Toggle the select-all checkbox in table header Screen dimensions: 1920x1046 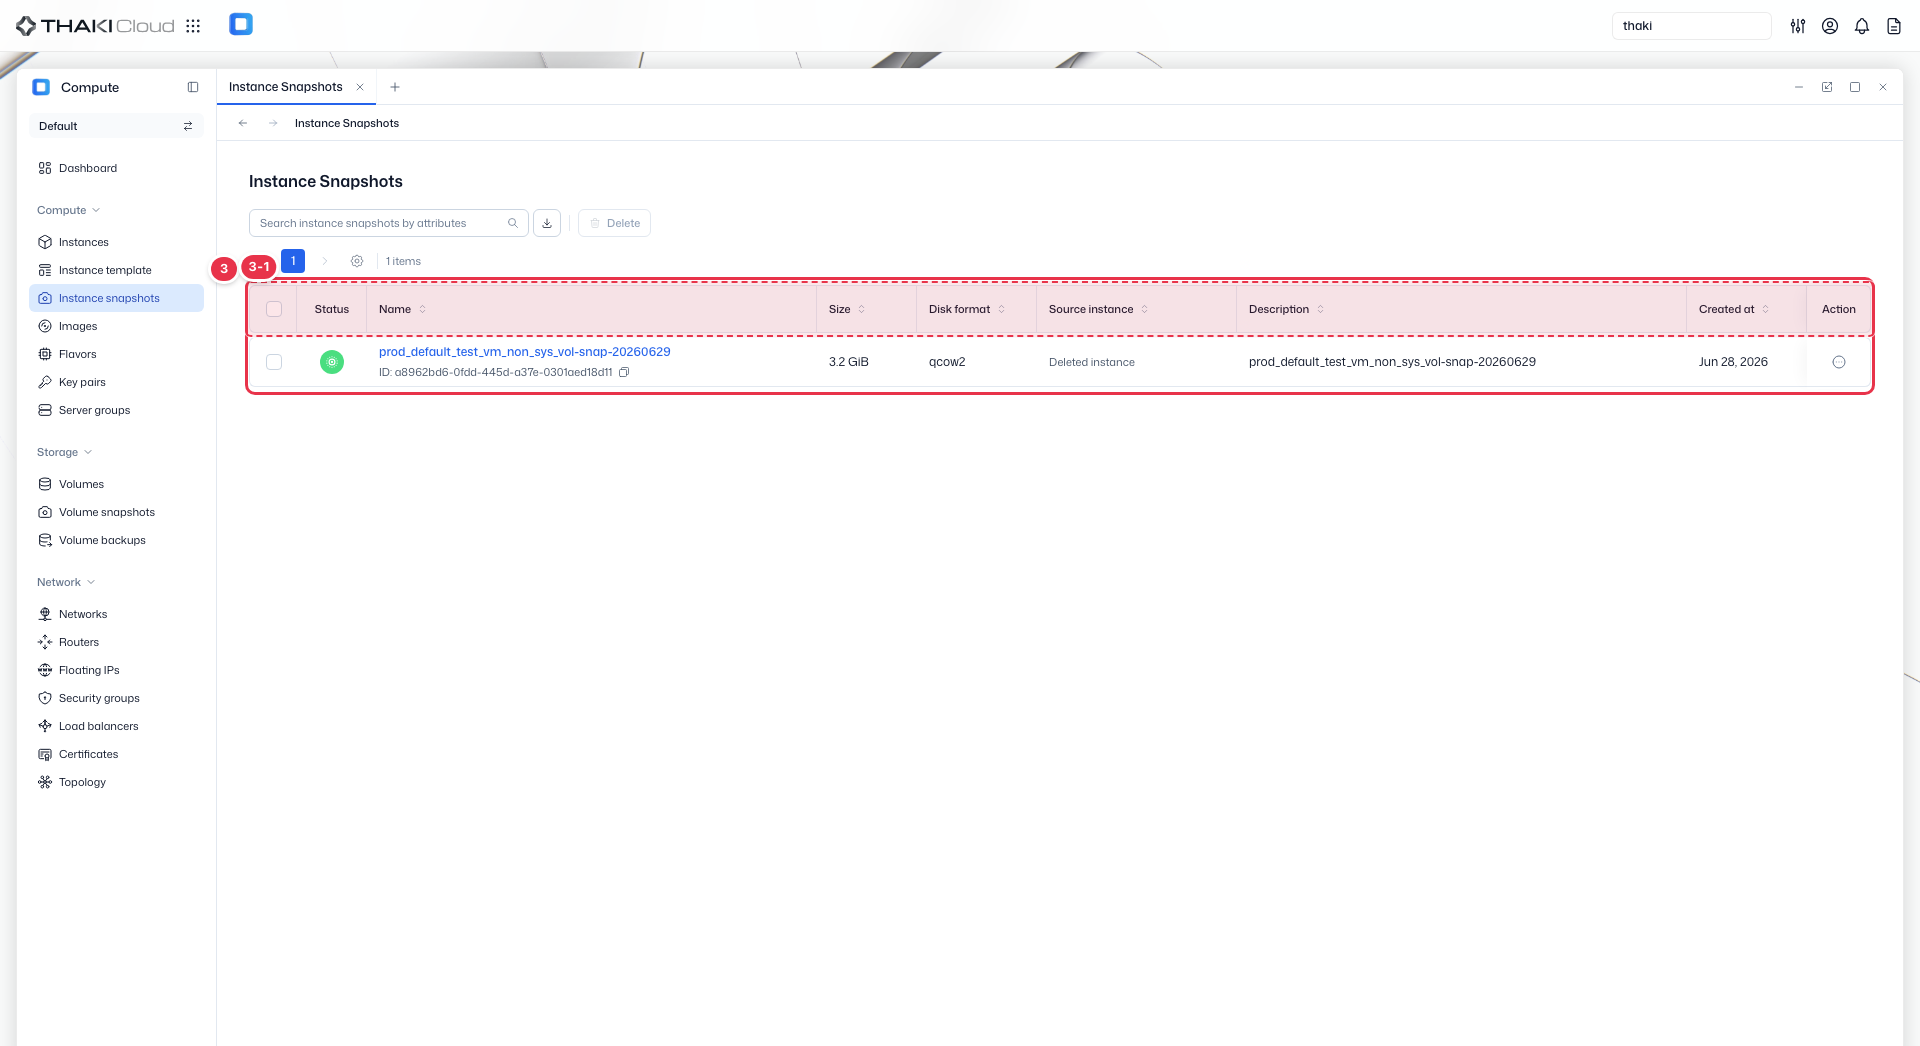pyautogui.click(x=274, y=309)
